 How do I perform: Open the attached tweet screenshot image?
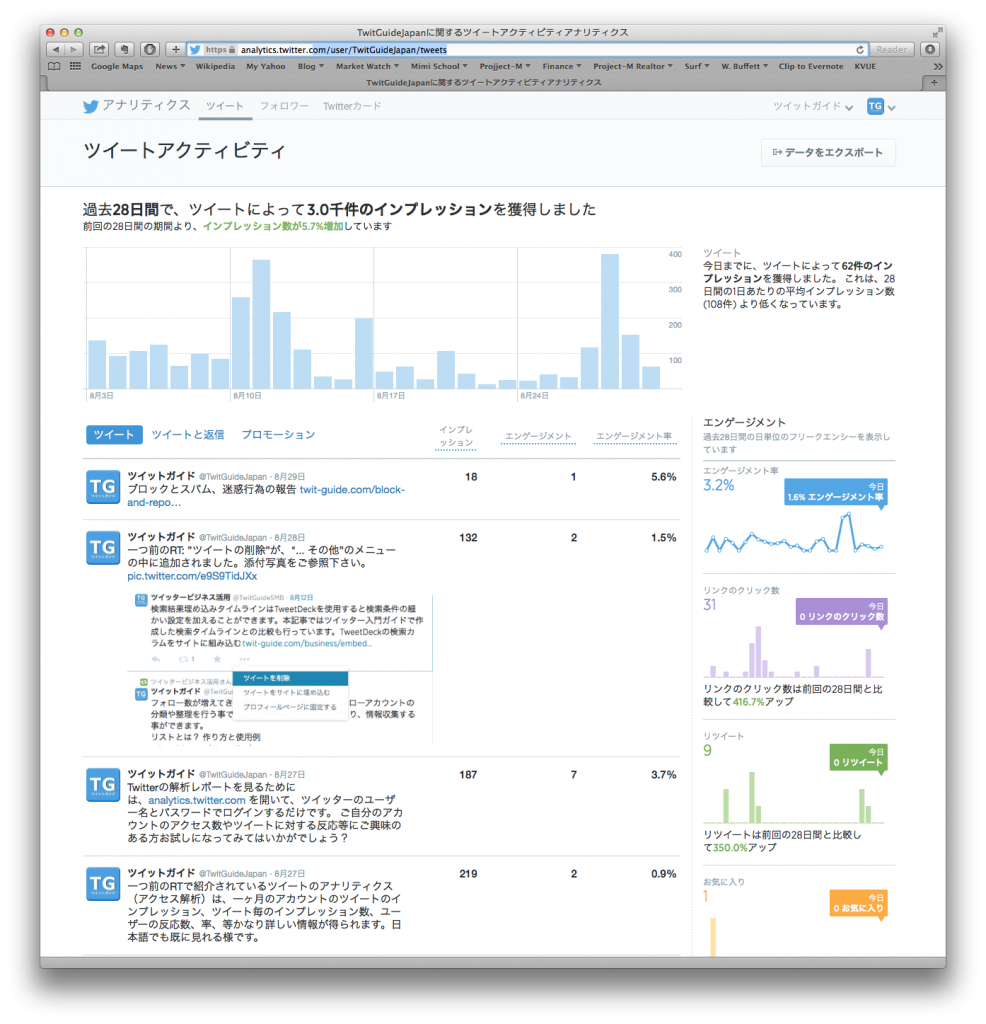click(x=279, y=667)
